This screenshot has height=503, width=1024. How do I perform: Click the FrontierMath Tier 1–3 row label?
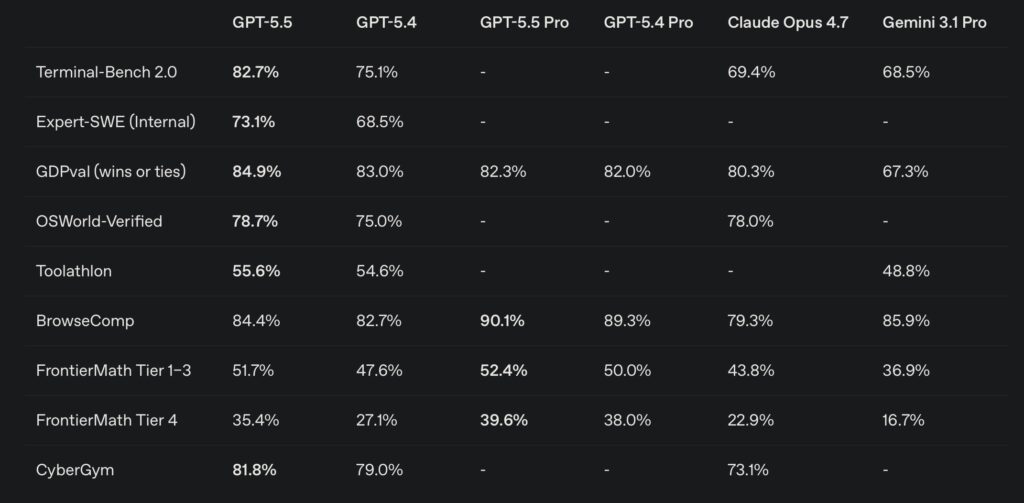coord(113,370)
